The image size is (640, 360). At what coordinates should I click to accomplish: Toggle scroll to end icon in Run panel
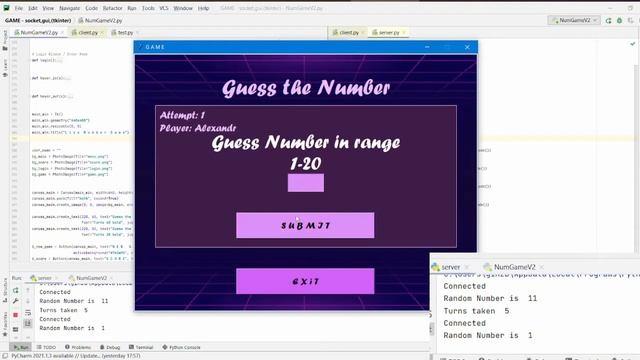[28, 323]
